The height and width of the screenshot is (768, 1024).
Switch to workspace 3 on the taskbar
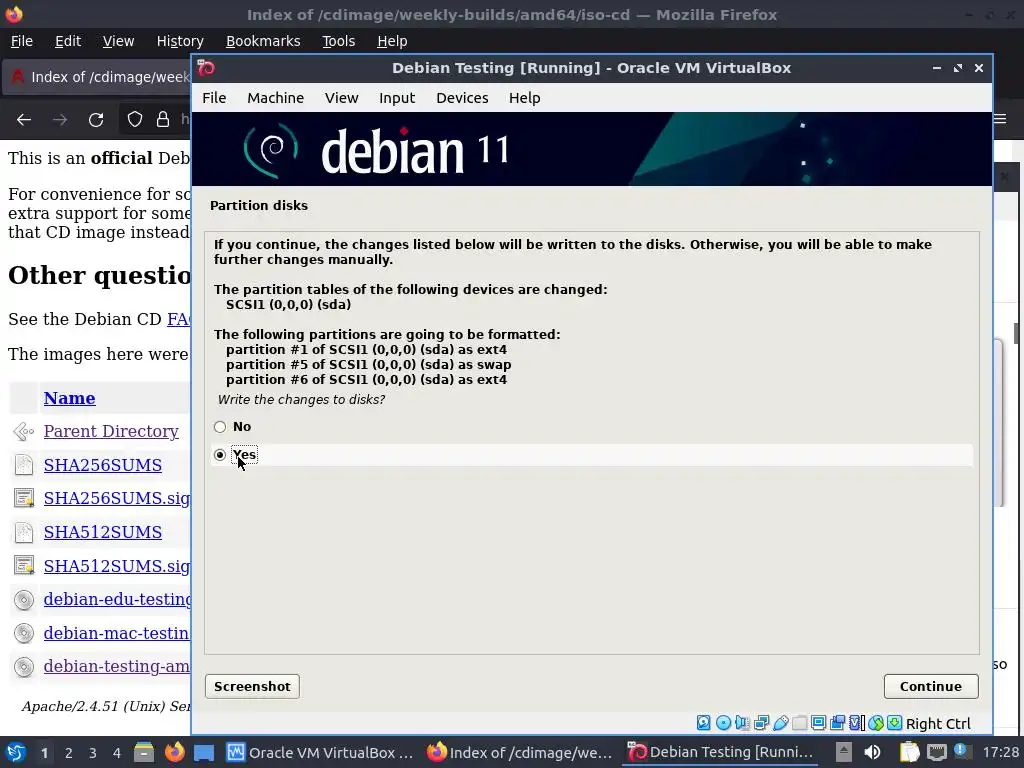[x=92, y=753]
